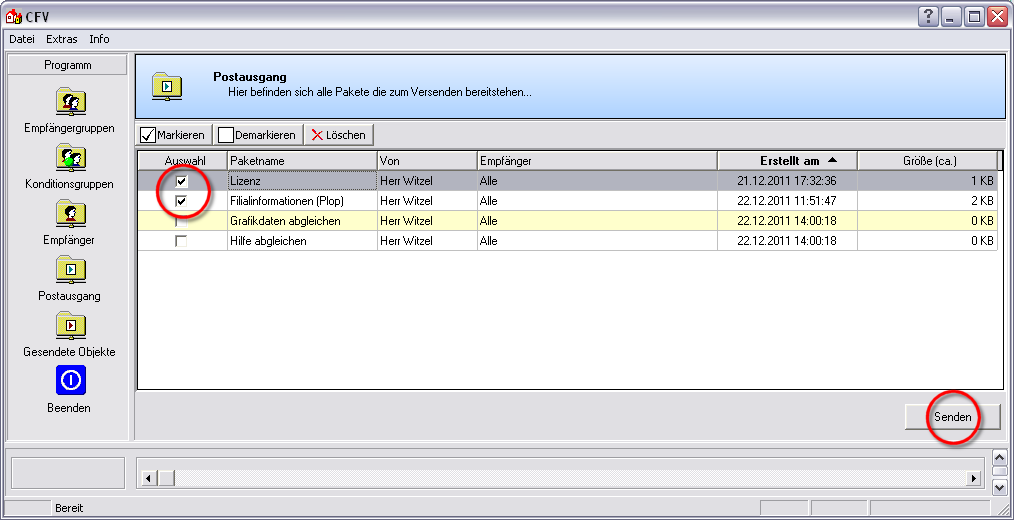Open the Konditionsgruppen icon
Viewport: 1014px width, 520px height.
(70, 158)
